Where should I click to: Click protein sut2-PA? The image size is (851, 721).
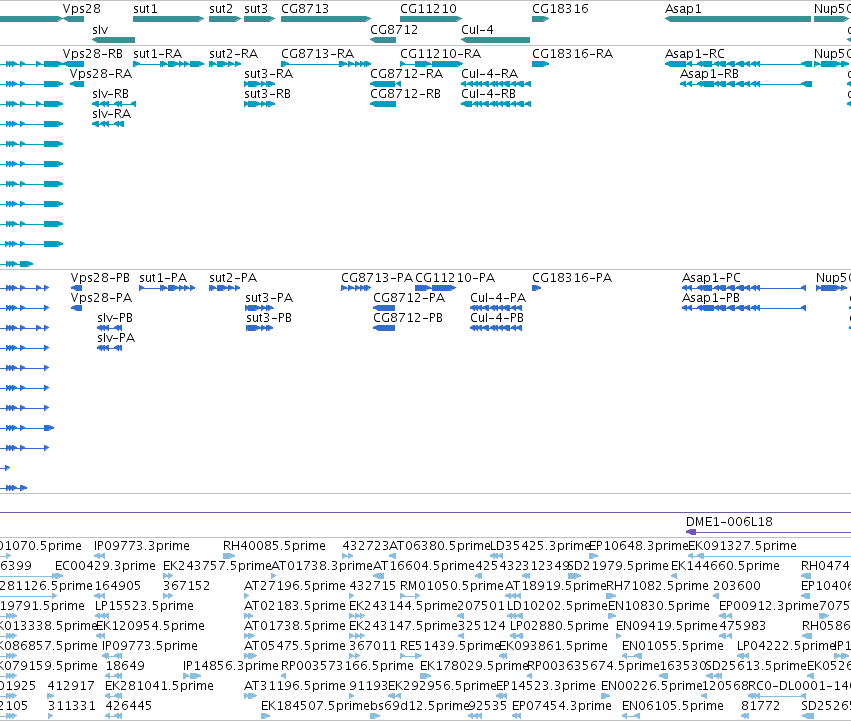233,278
